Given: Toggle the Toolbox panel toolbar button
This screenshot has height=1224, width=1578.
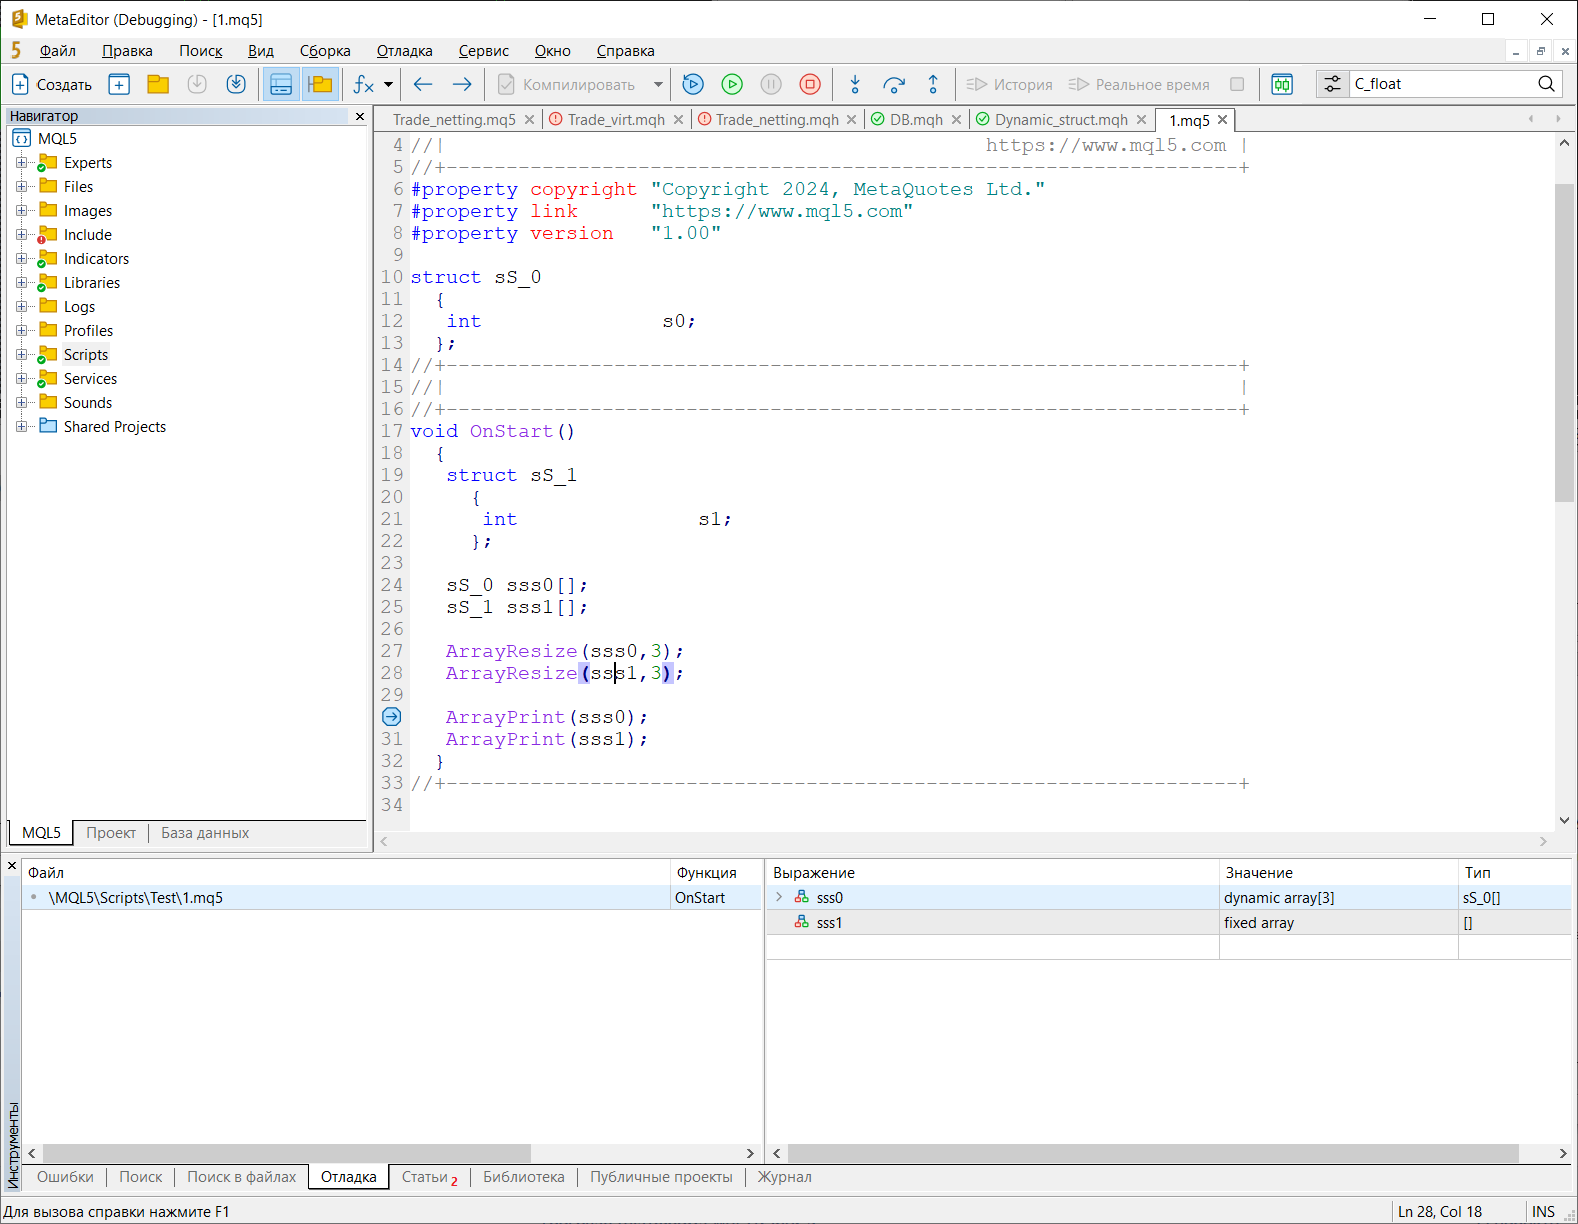Looking at the screenshot, I should 281,85.
